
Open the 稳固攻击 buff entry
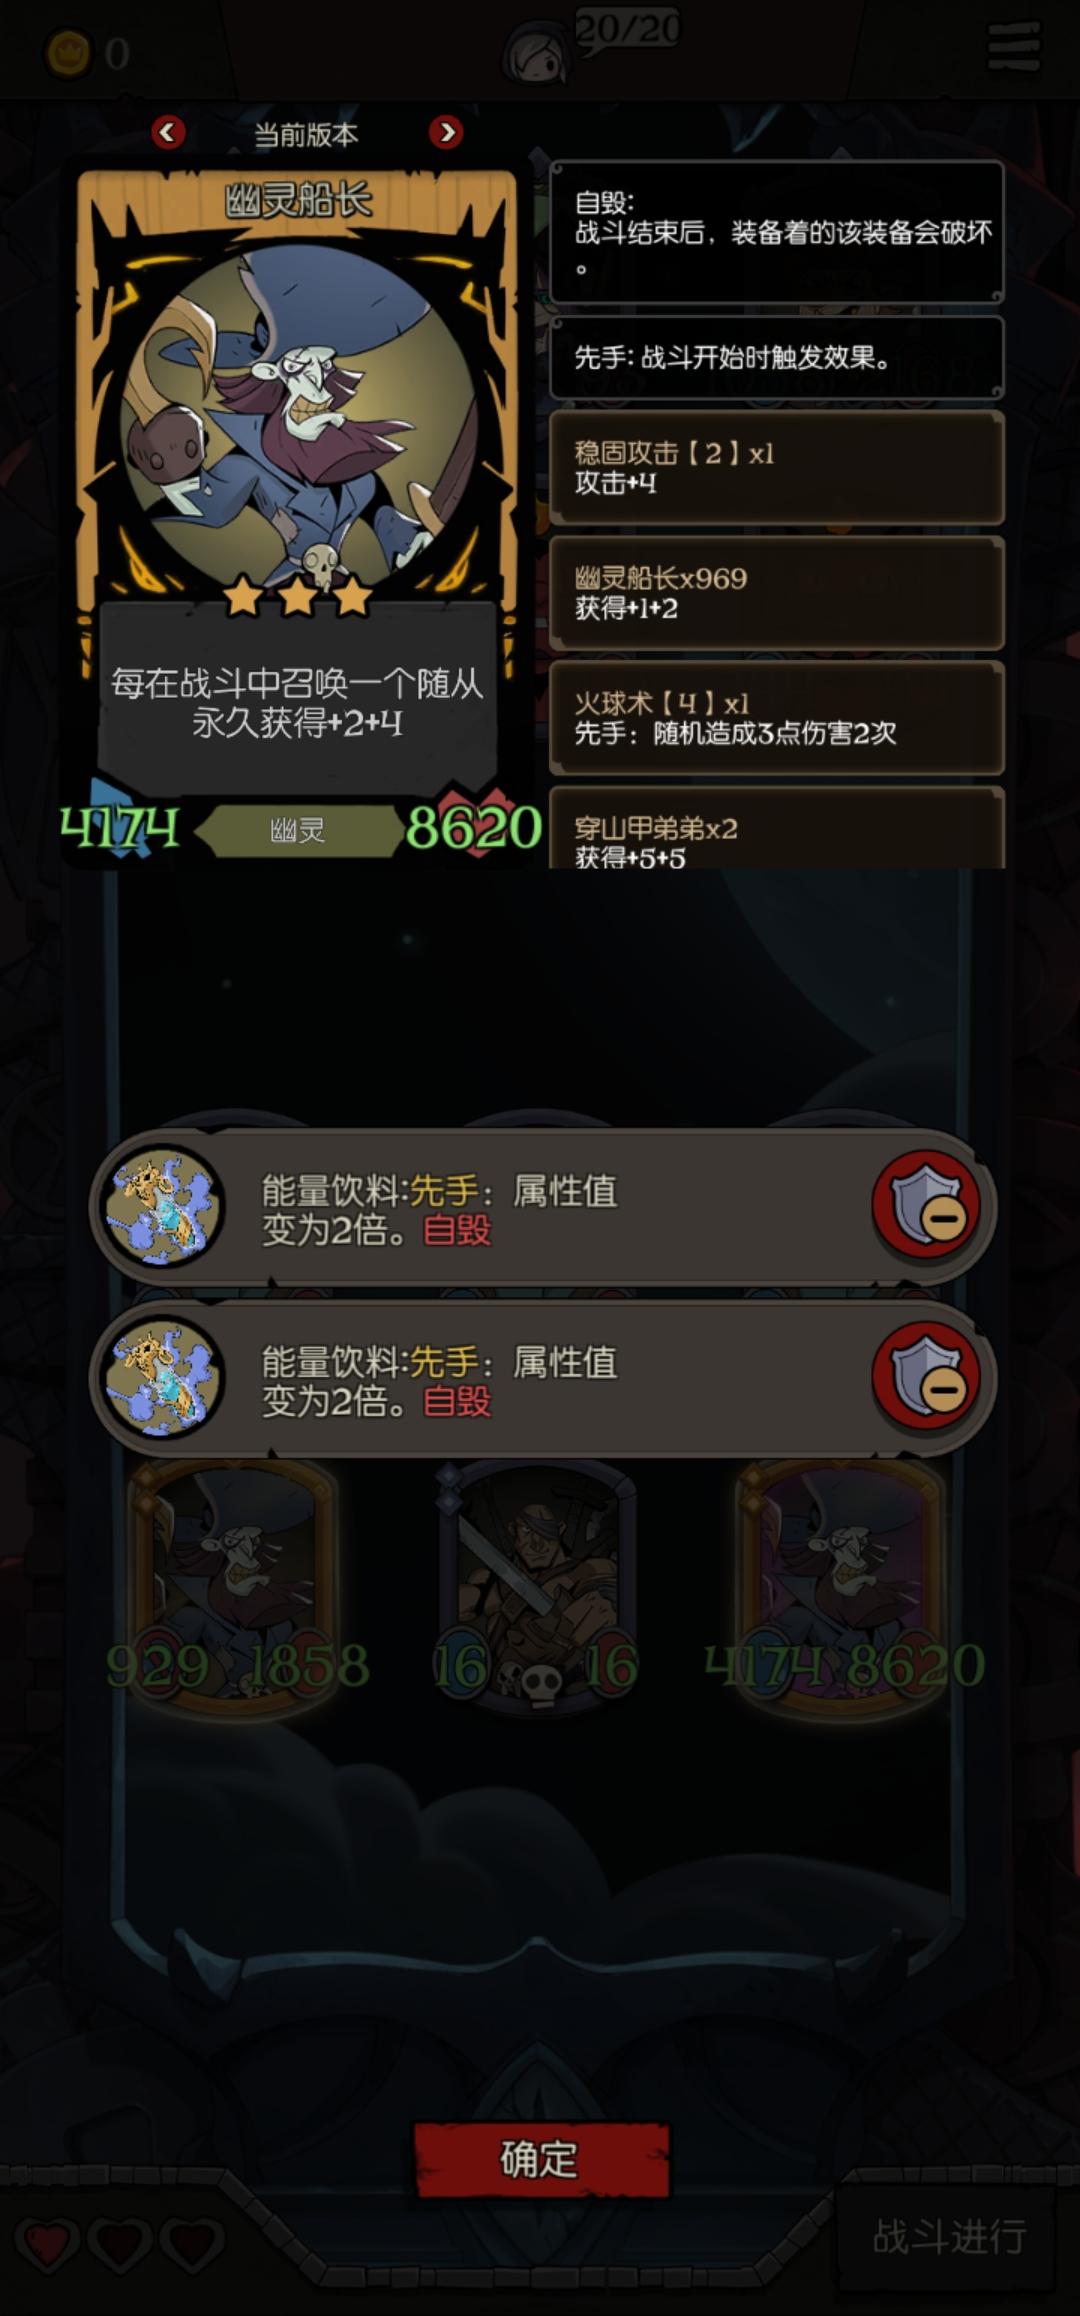(776, 468)
